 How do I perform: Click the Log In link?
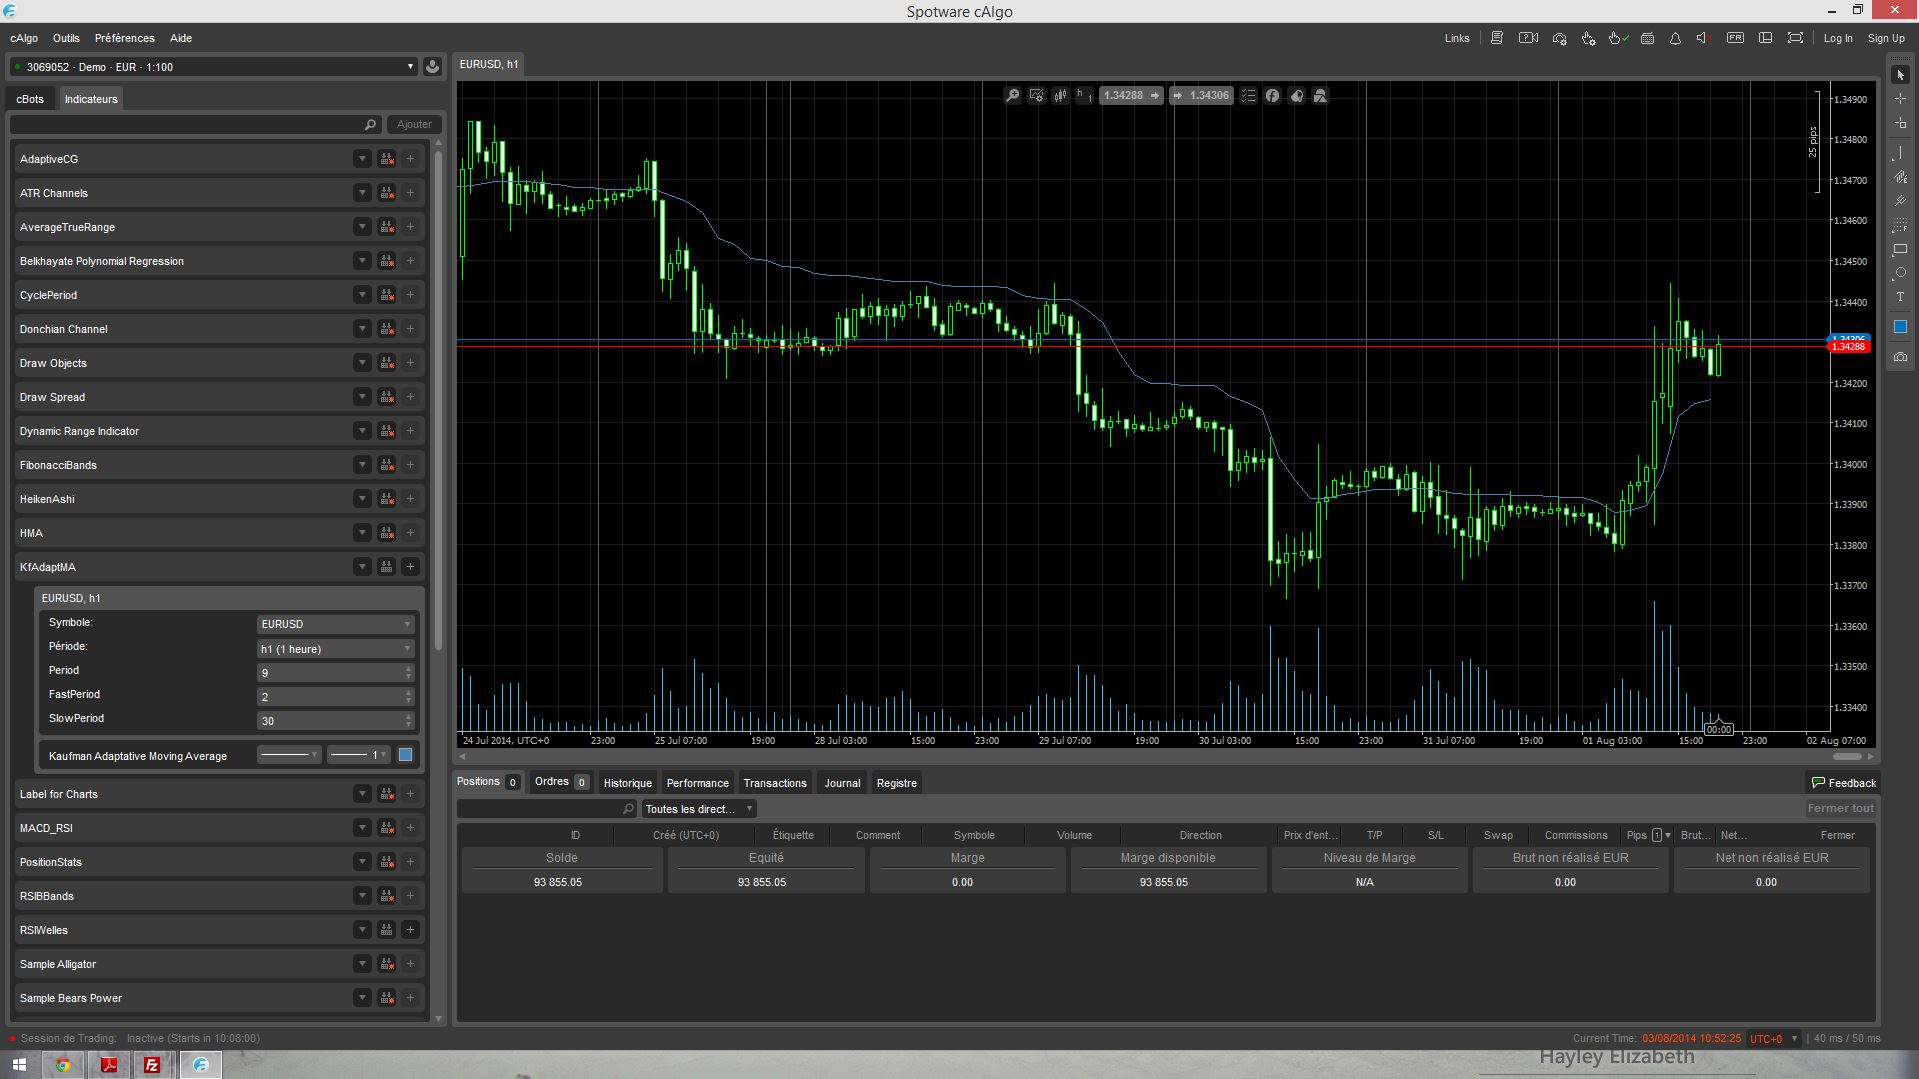pos(1837,38)
